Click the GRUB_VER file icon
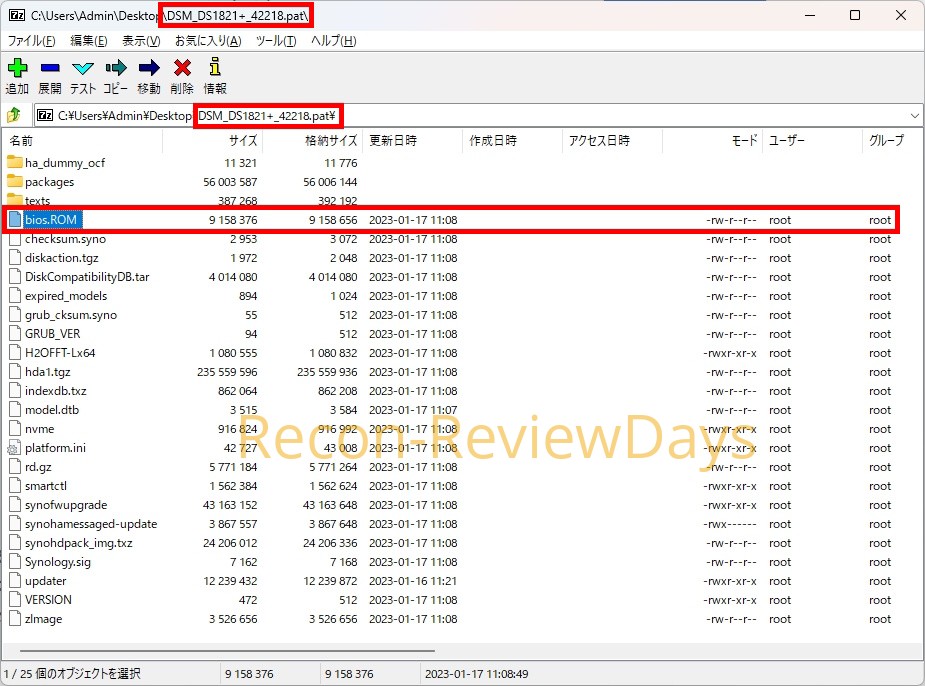The image size is (925, 686). point(15,334)
